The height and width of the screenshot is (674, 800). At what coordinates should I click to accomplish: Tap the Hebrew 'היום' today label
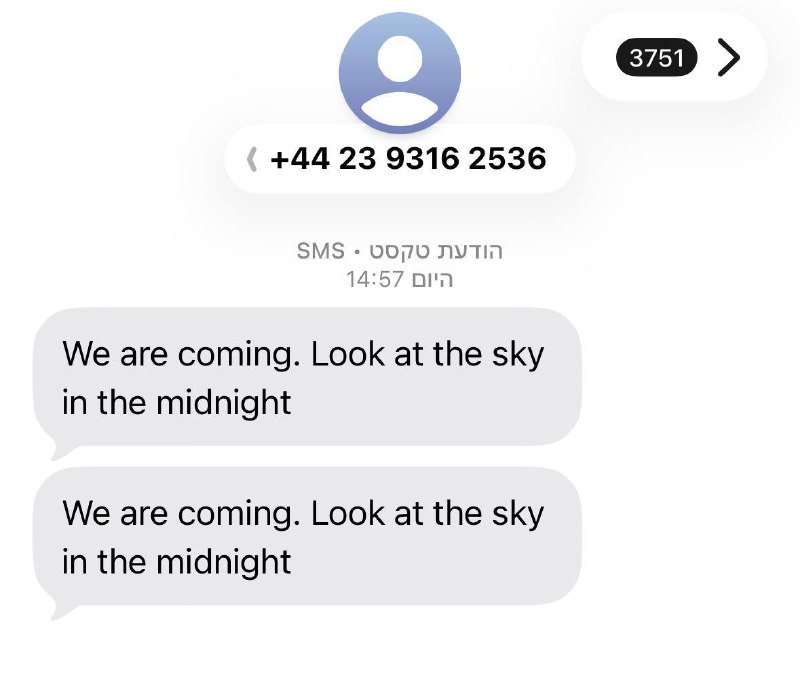432,280
